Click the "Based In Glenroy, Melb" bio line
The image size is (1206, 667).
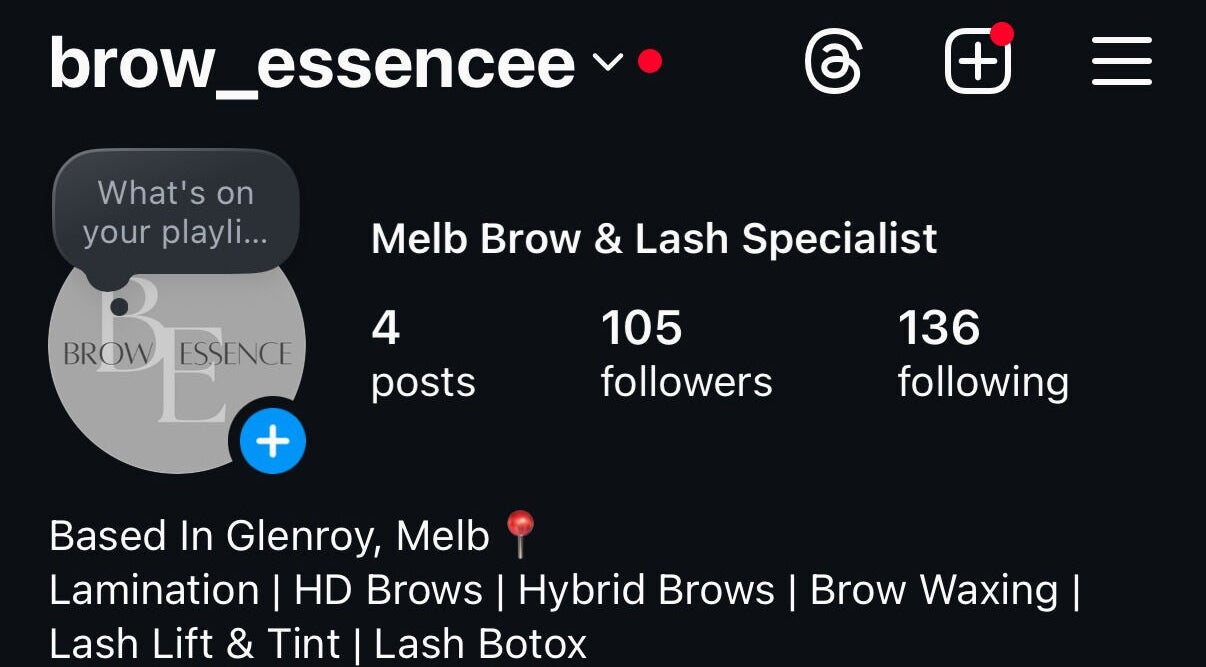click(x=269, y=536)
